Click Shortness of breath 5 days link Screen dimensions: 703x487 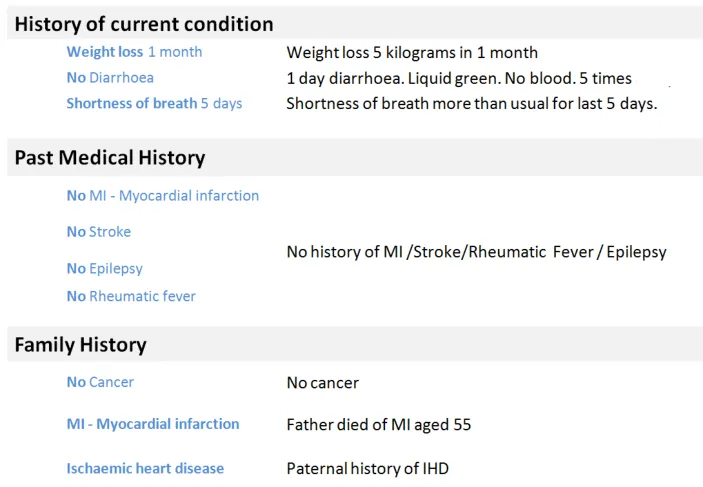point(154,103)
